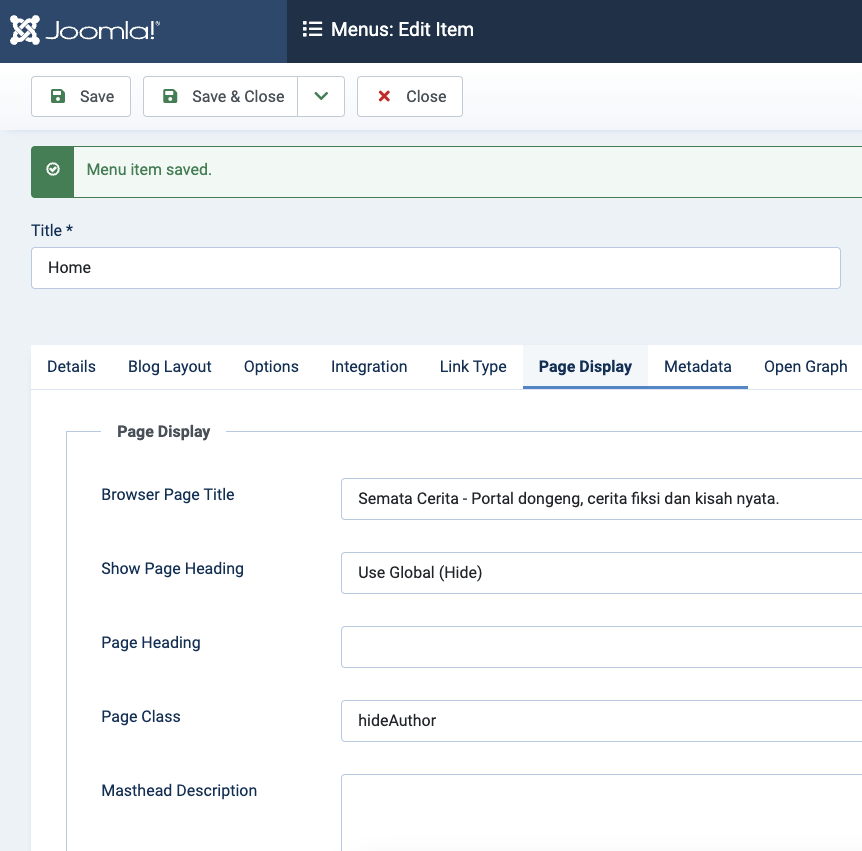Go to the Integration tab
Image resolution: width=862 pixels, height=851 pixels.
369,367
